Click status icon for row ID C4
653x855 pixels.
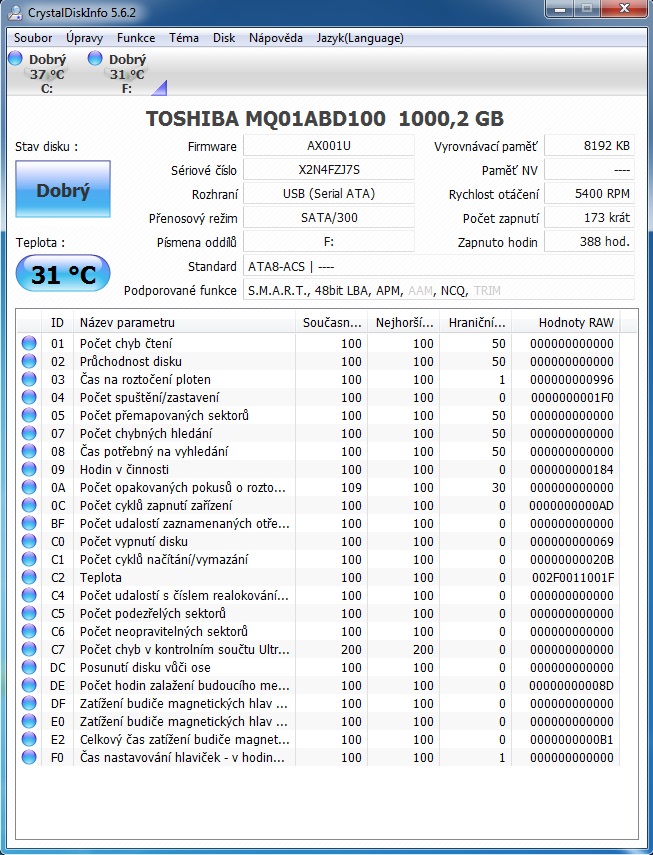pyautogui.click(x=29, y=595)
